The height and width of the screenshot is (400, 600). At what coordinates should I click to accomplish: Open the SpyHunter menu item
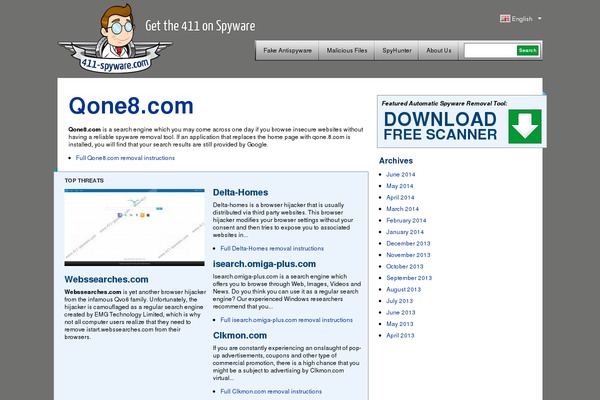click(x=397, y=51)
